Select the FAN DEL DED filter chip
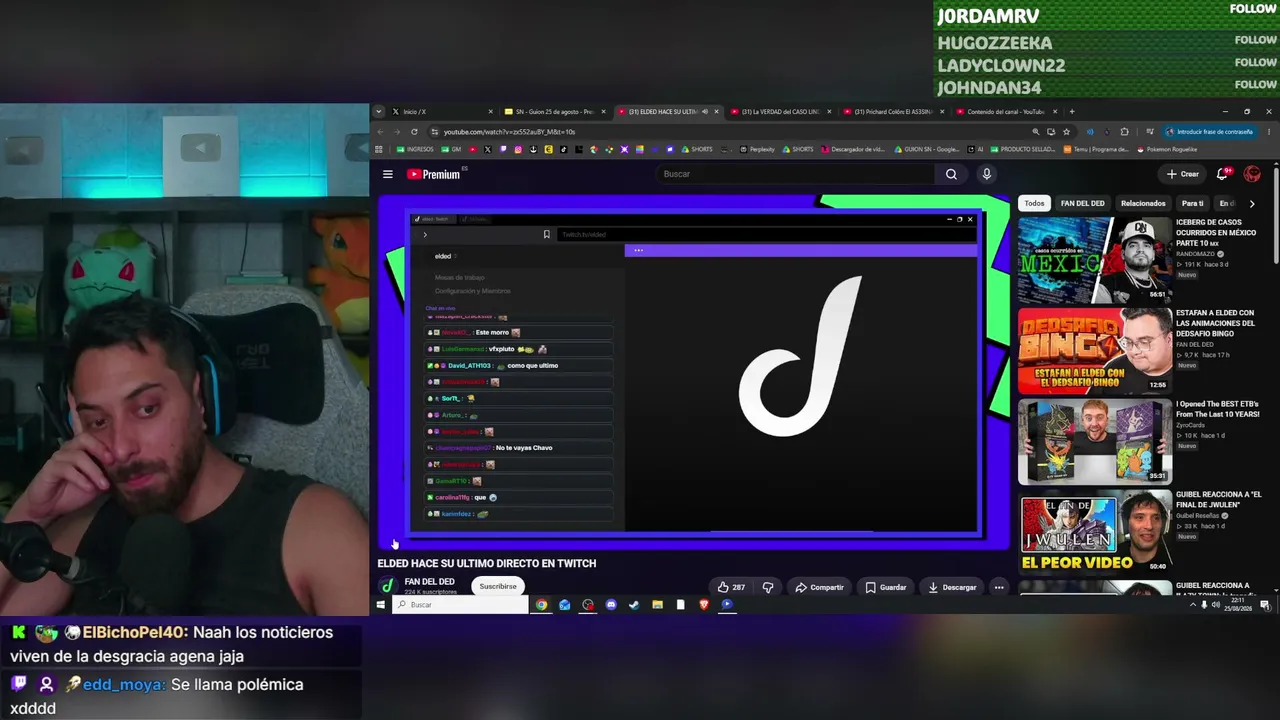Viewport: 1280px width, 720px height. click(x=1082, y=203)
